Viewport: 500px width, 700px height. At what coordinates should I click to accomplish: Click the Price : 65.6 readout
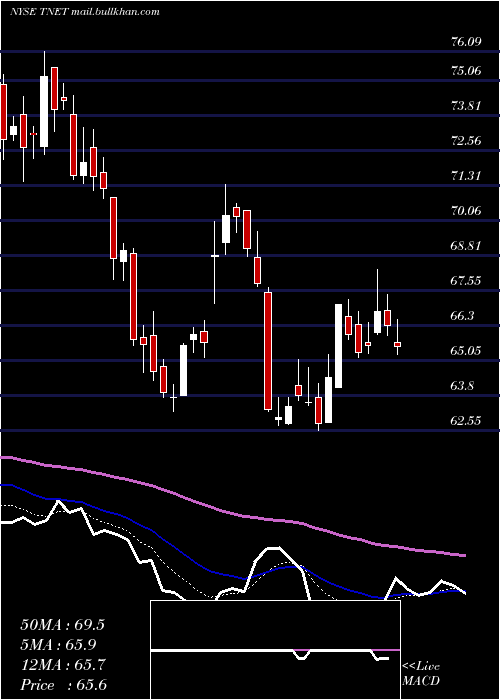click(x=63, y=685)
